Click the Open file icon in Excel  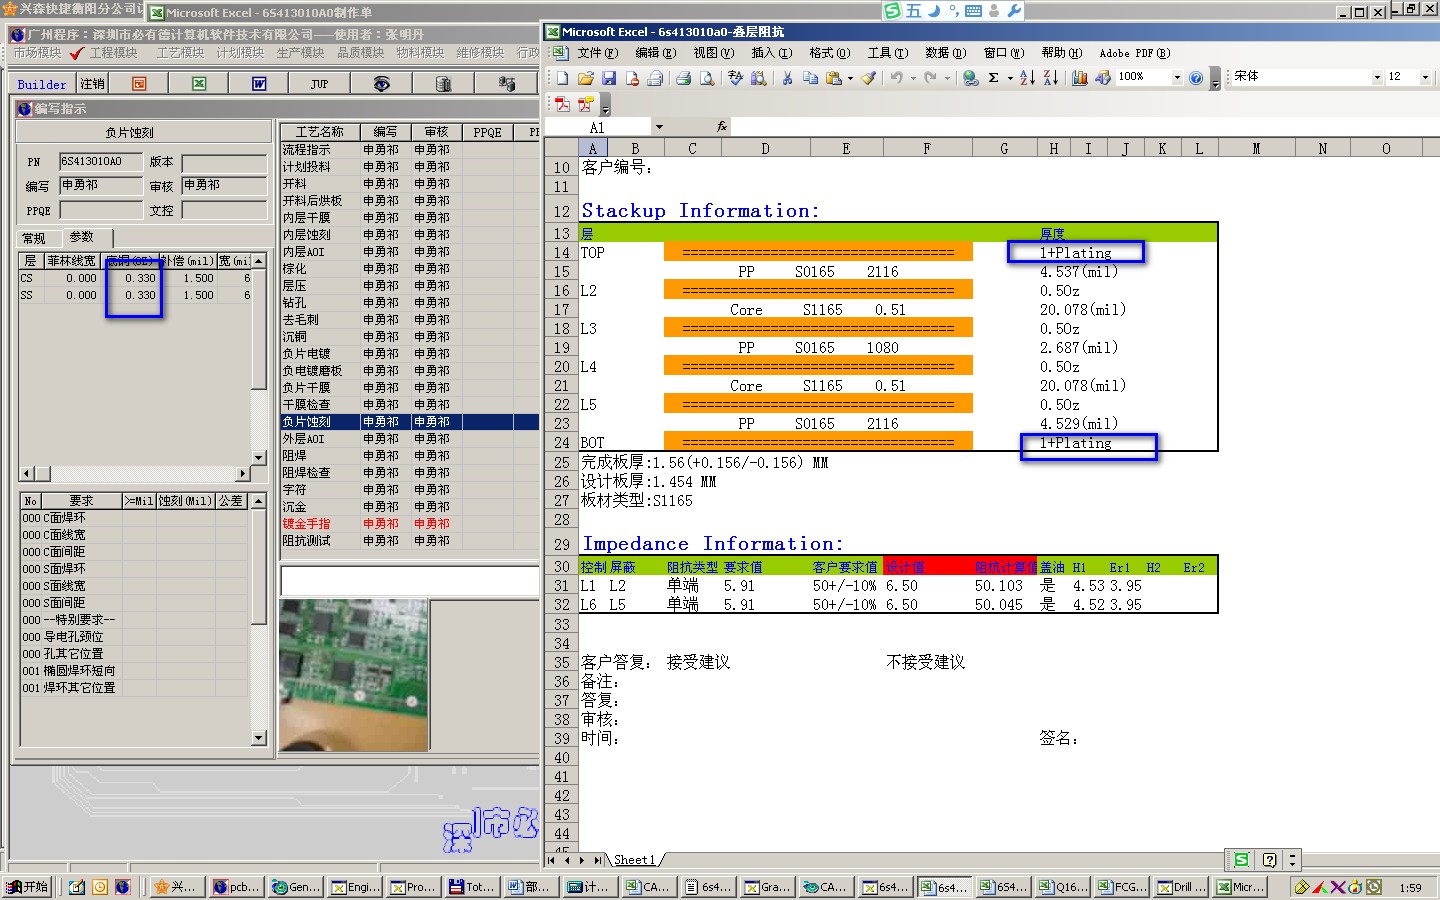coord(585,77)
